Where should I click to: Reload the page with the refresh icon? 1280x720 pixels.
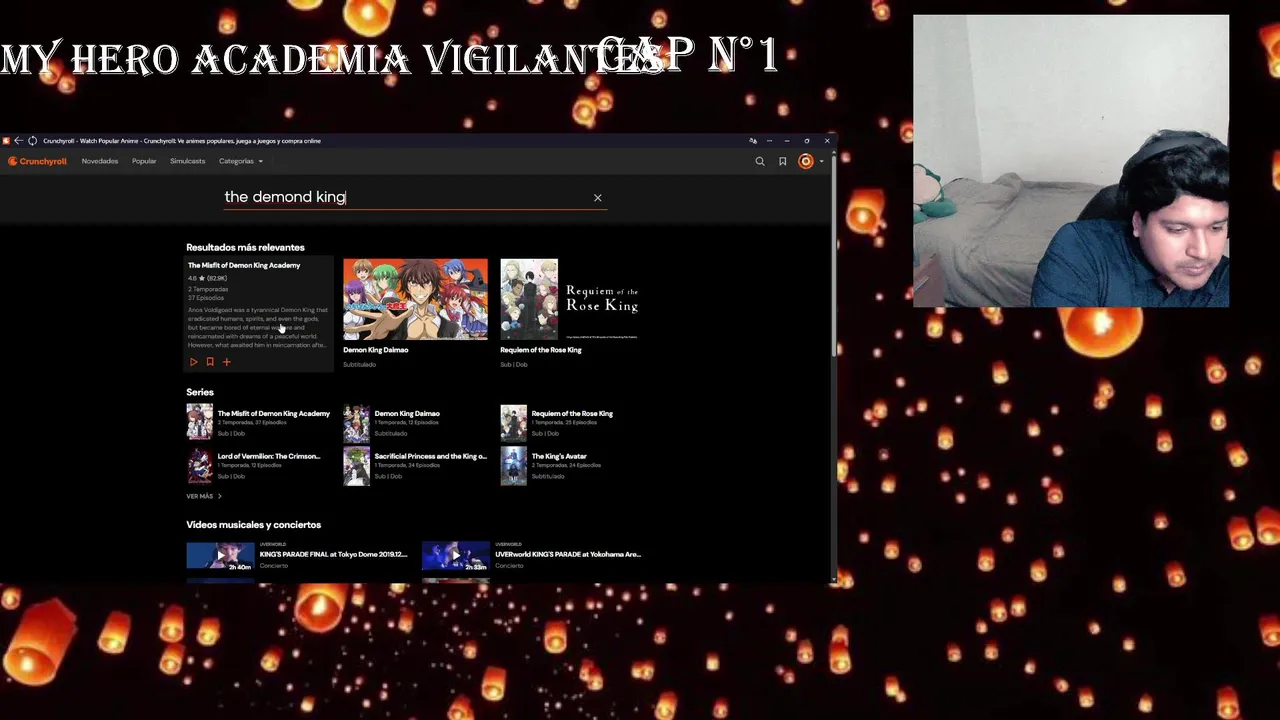[x=32, y=141]
